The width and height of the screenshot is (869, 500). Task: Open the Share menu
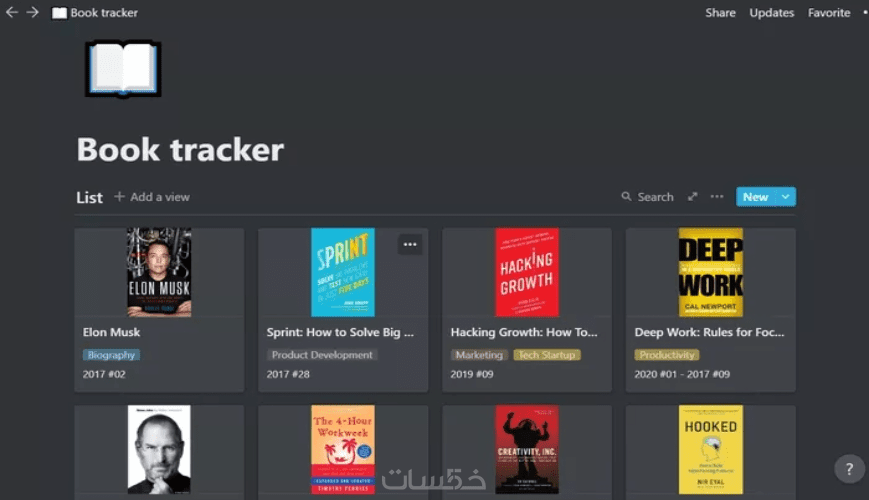[720, 13]
